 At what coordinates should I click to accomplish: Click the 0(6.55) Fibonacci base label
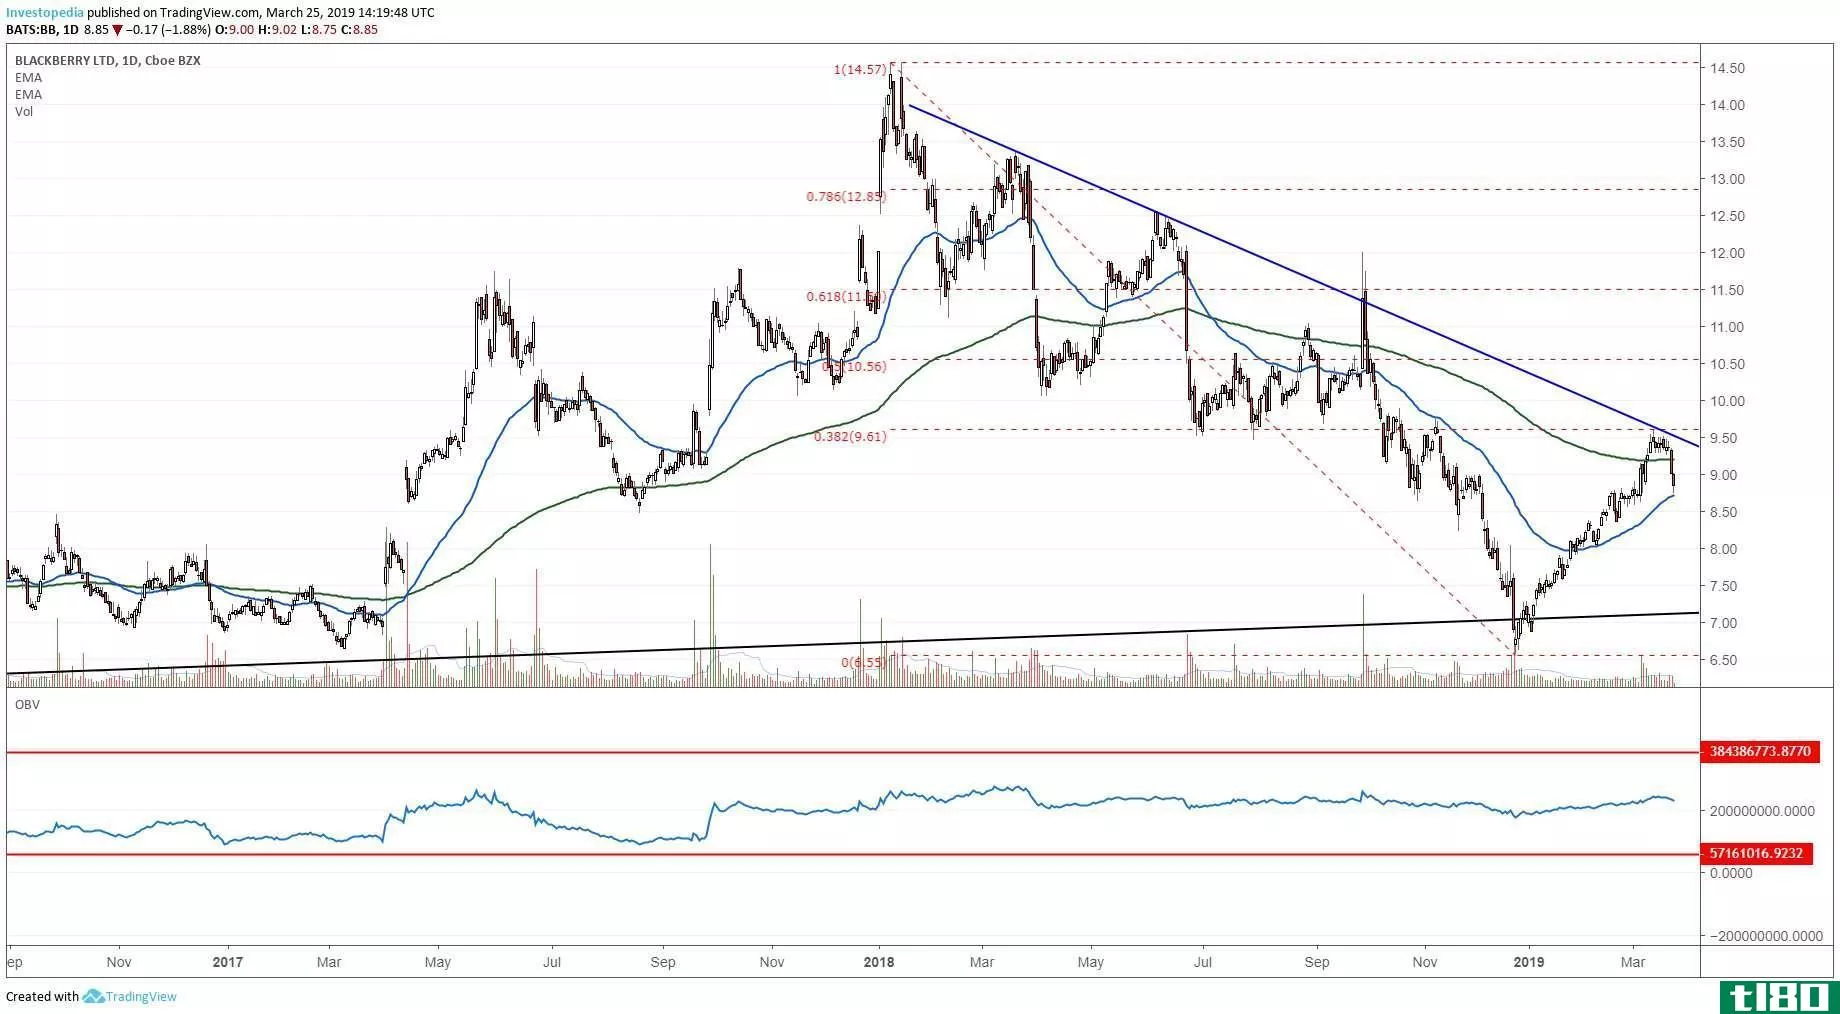coord(863,663)
